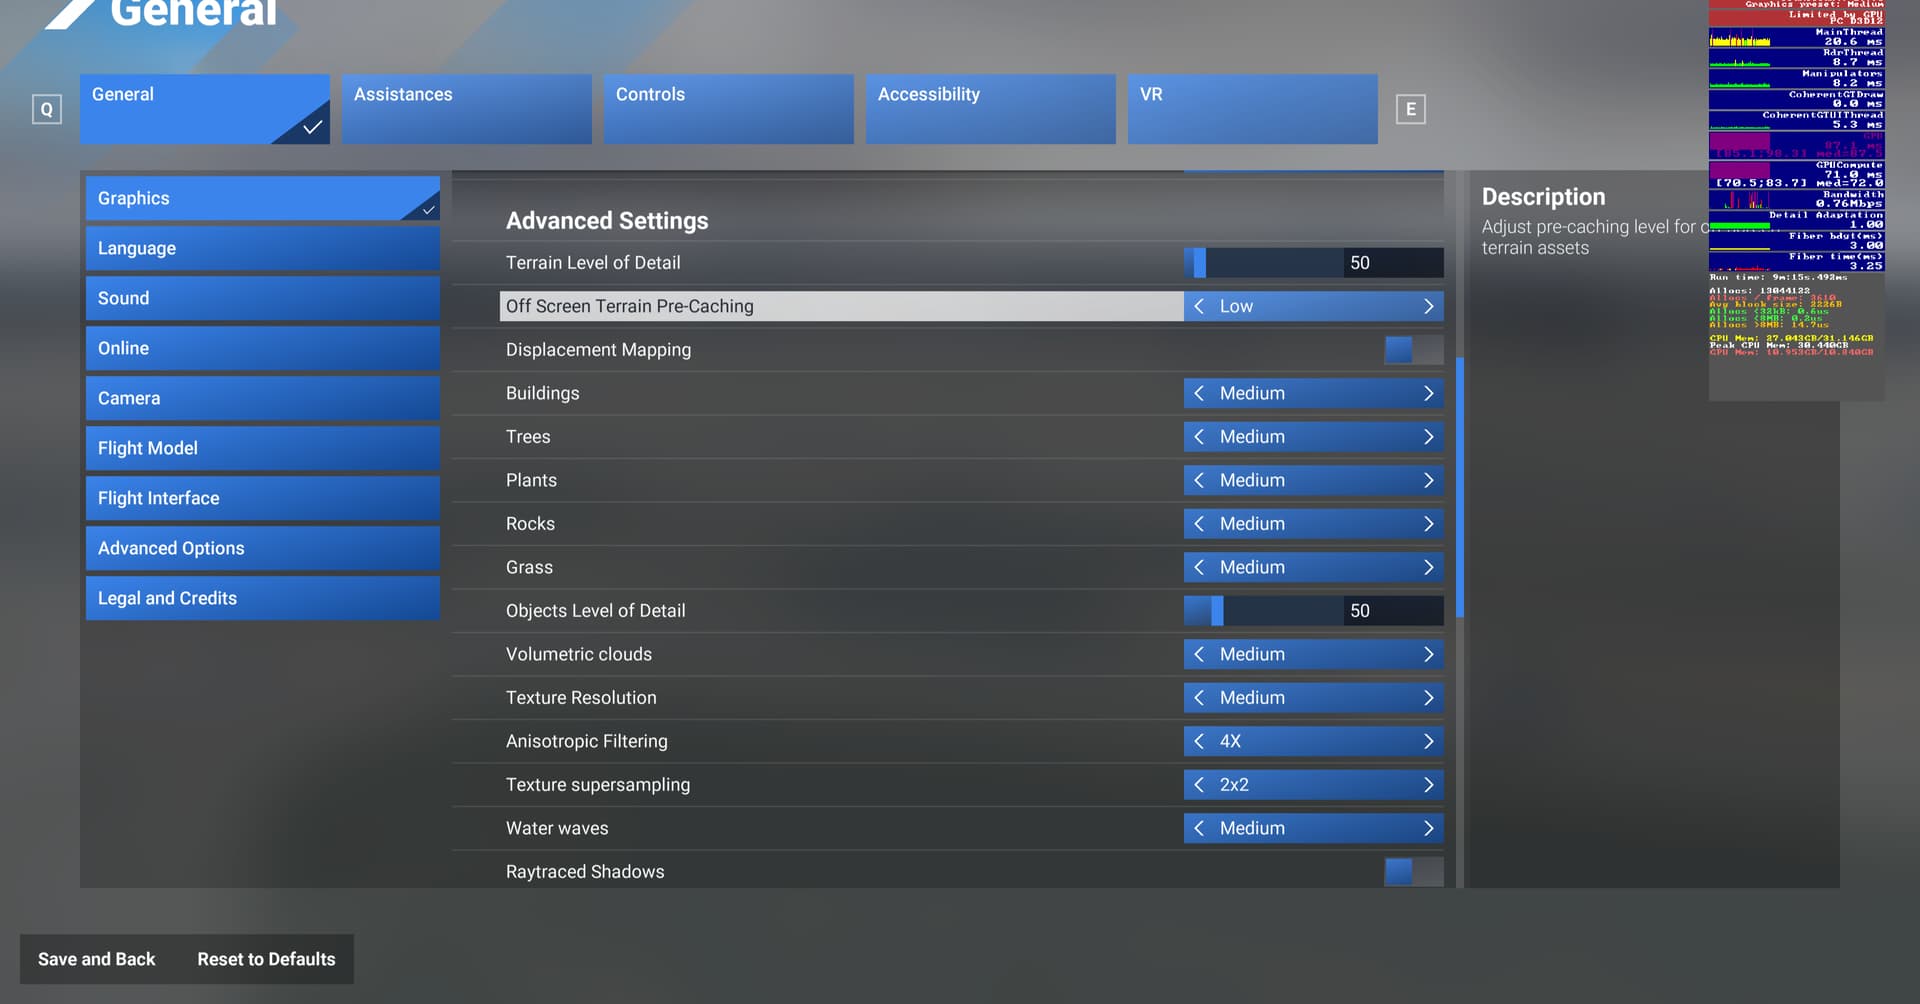Open the Advanced Options category
1920x1004 pixels.
(x=263, y=548)
